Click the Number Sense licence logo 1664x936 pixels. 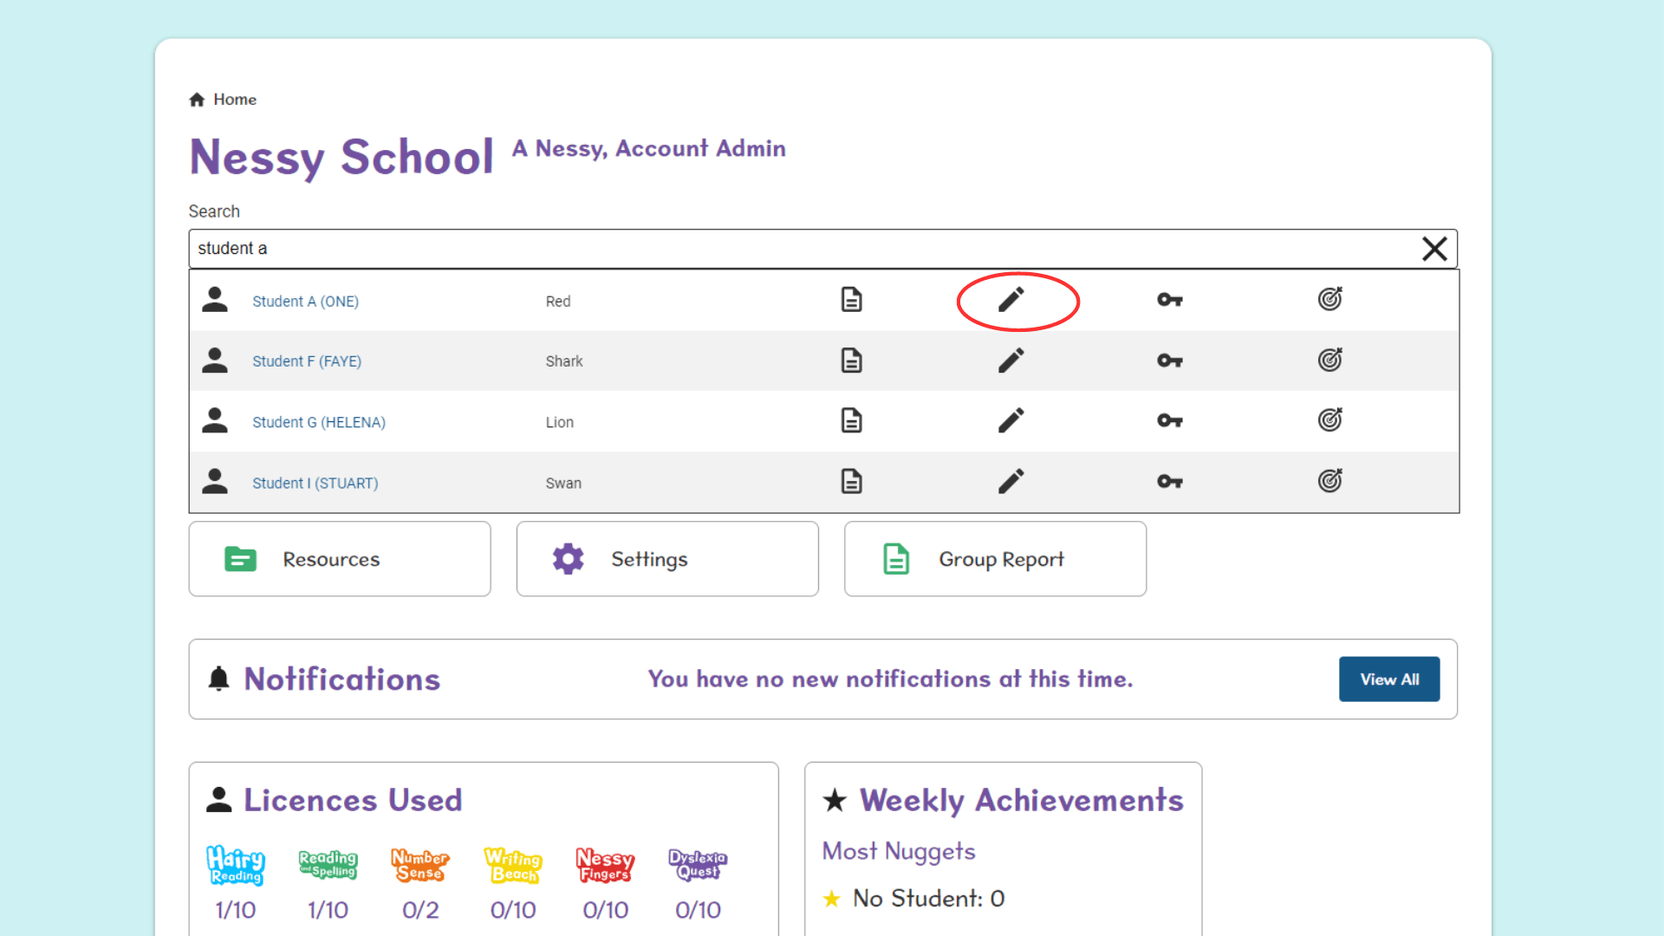pyautogui.click(x=420, y=866)
